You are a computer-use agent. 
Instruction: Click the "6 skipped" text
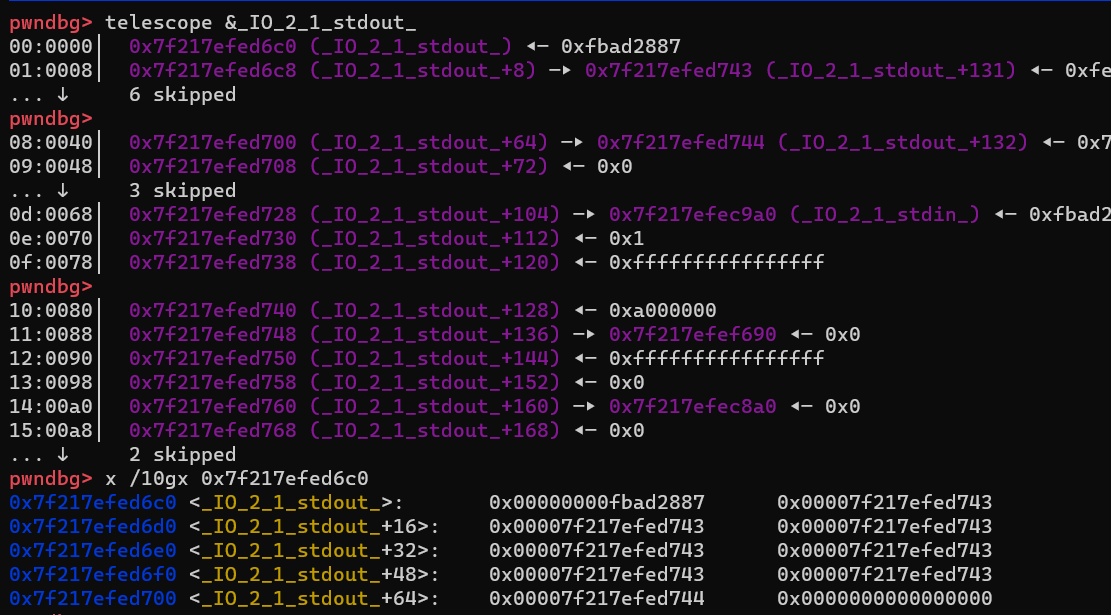click(x=182, y=95)
